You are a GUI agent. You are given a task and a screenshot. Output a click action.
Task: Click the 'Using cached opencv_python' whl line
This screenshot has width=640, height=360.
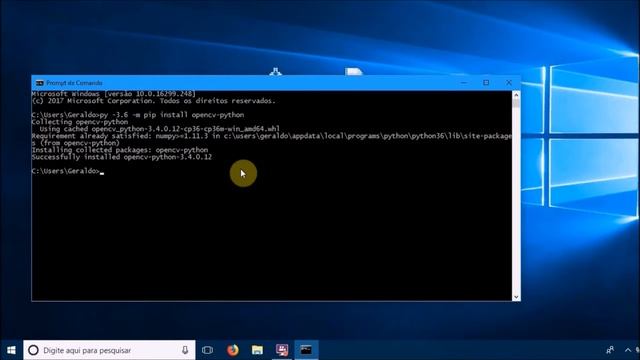click(x=160, y=129)
